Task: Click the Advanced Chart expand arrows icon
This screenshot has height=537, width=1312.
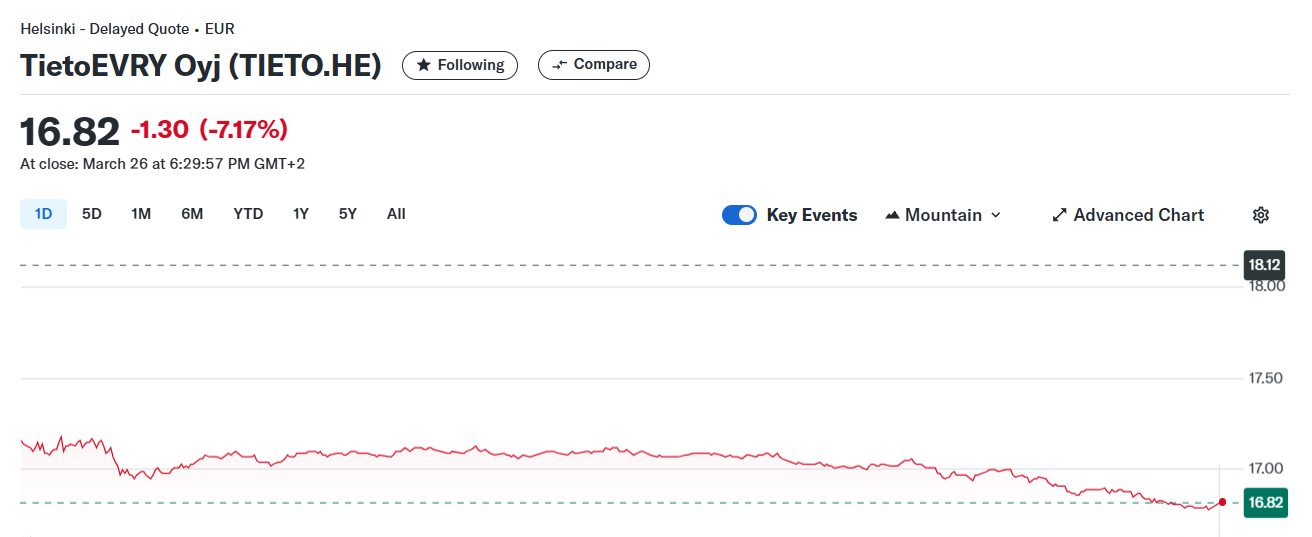Action: coord(1060,215)
